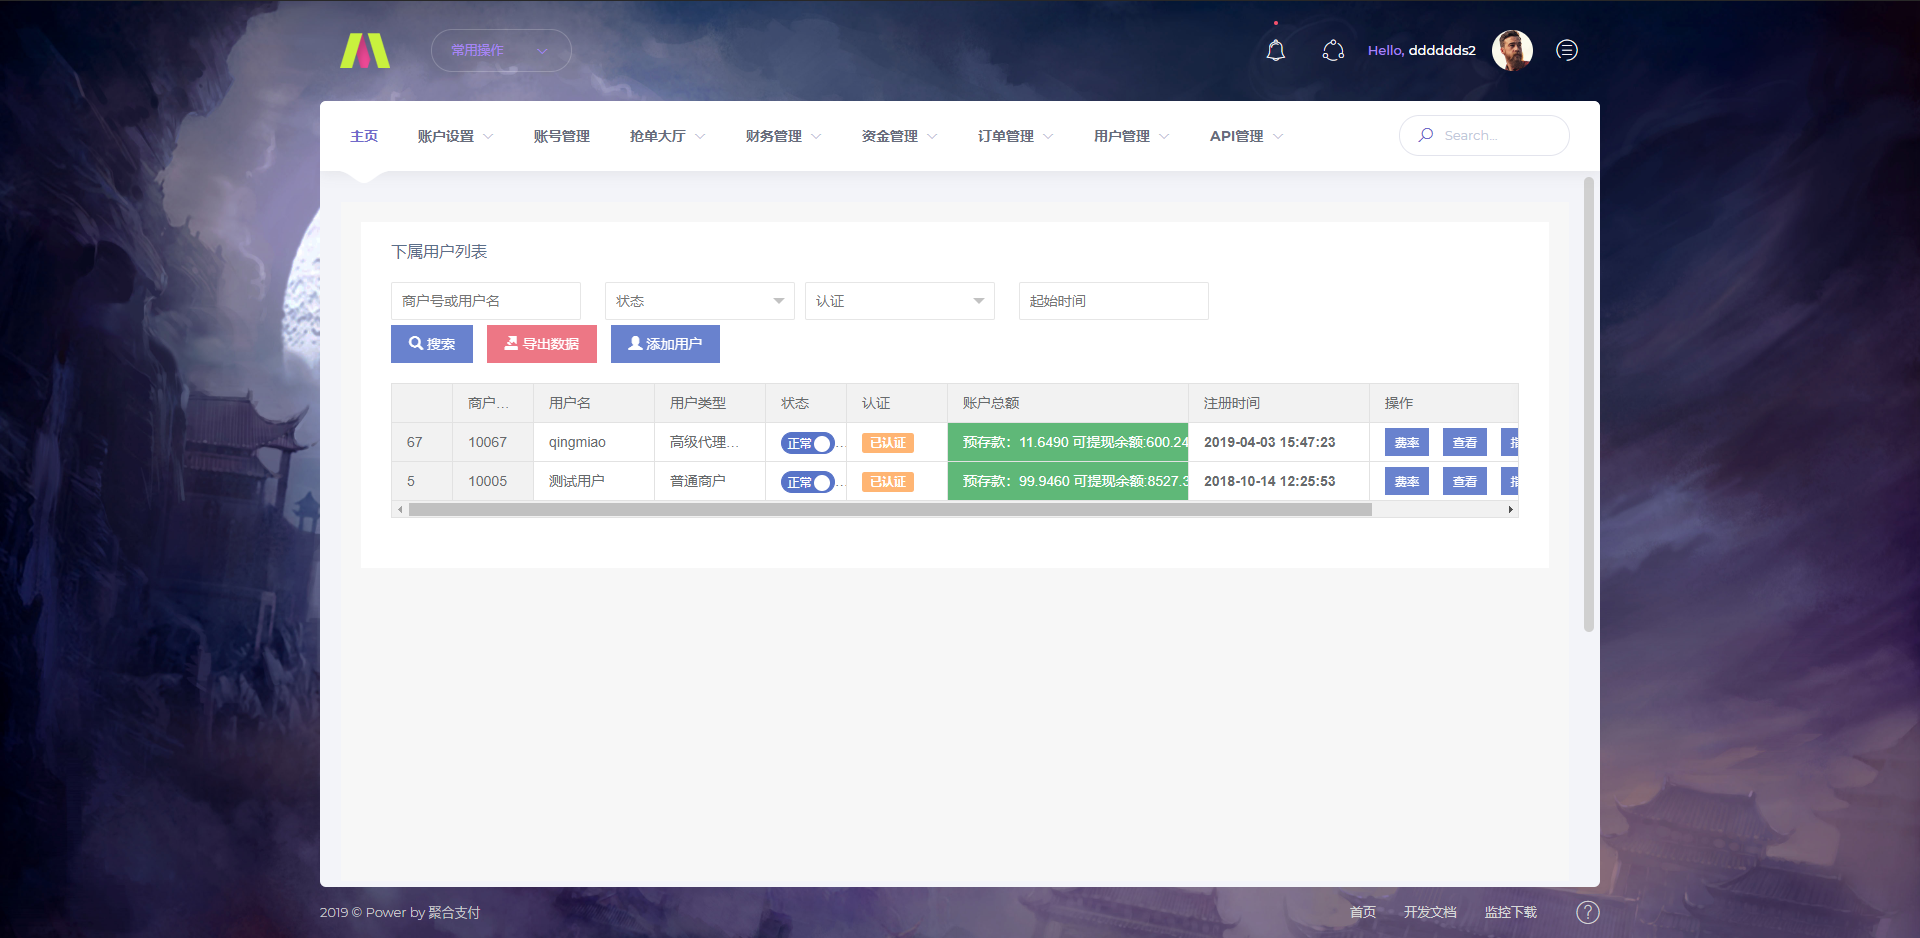Click the 费率 button for 测试用户
The height and width of the screenshot is (938, 1920).
tap(1407, 481)
